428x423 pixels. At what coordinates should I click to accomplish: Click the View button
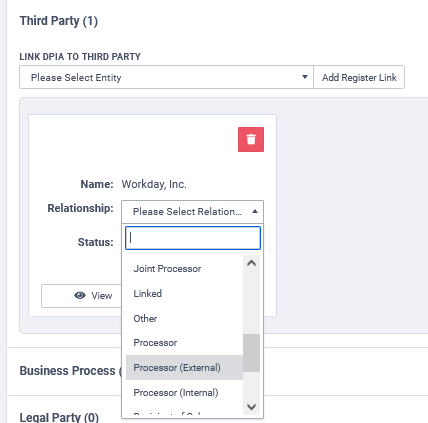(81, 296)
